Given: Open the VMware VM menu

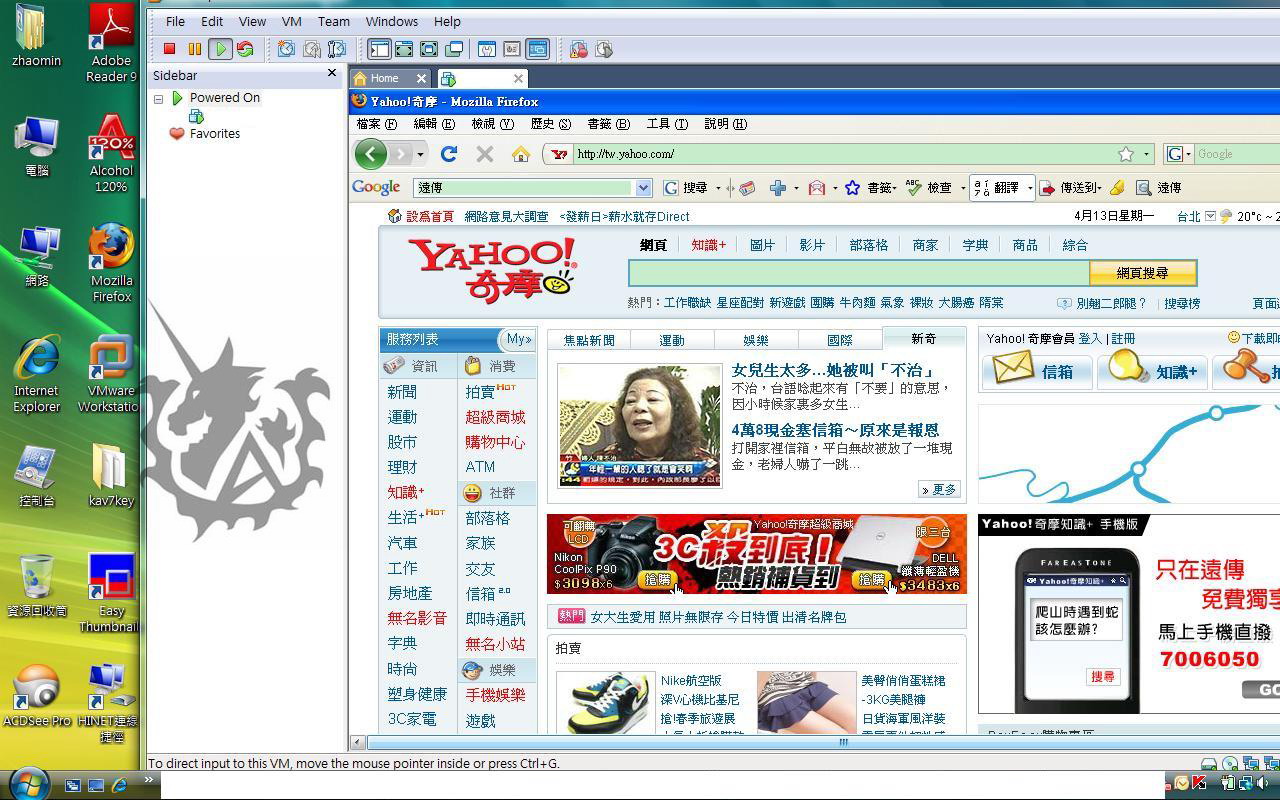Looking at the screenshot, I should pyautogui.click(x=291, y=21).
